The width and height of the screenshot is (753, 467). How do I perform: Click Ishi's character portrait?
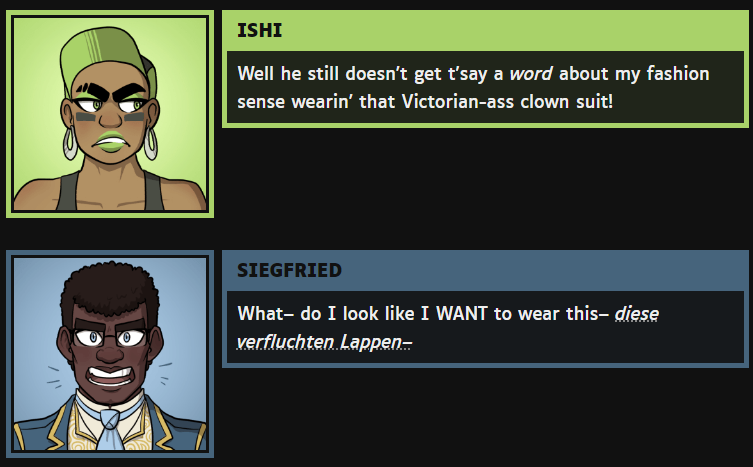tap(110, 114)
